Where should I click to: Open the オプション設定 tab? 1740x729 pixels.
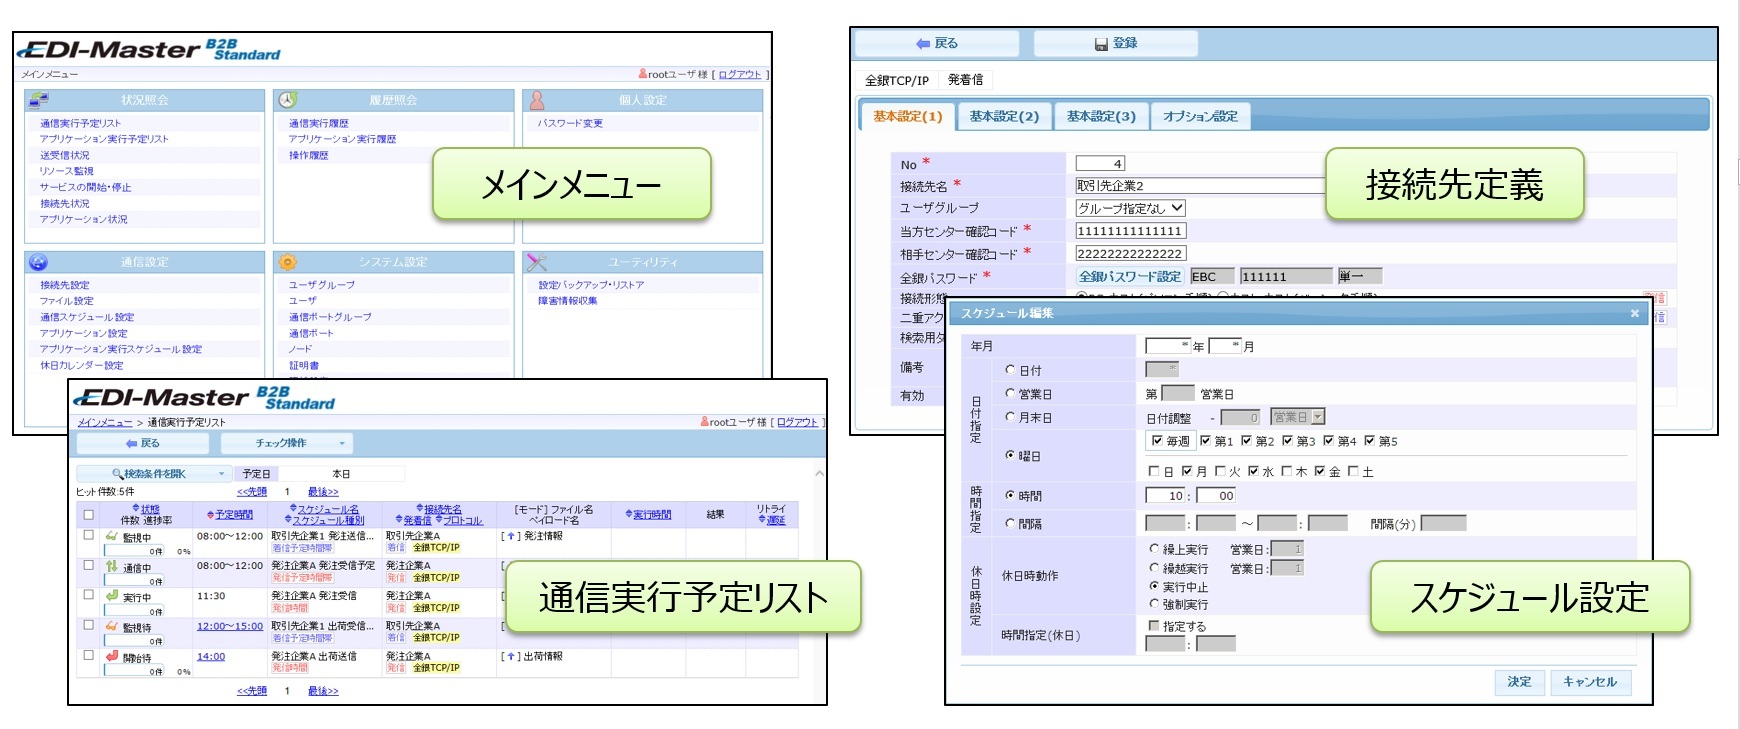1200,117
